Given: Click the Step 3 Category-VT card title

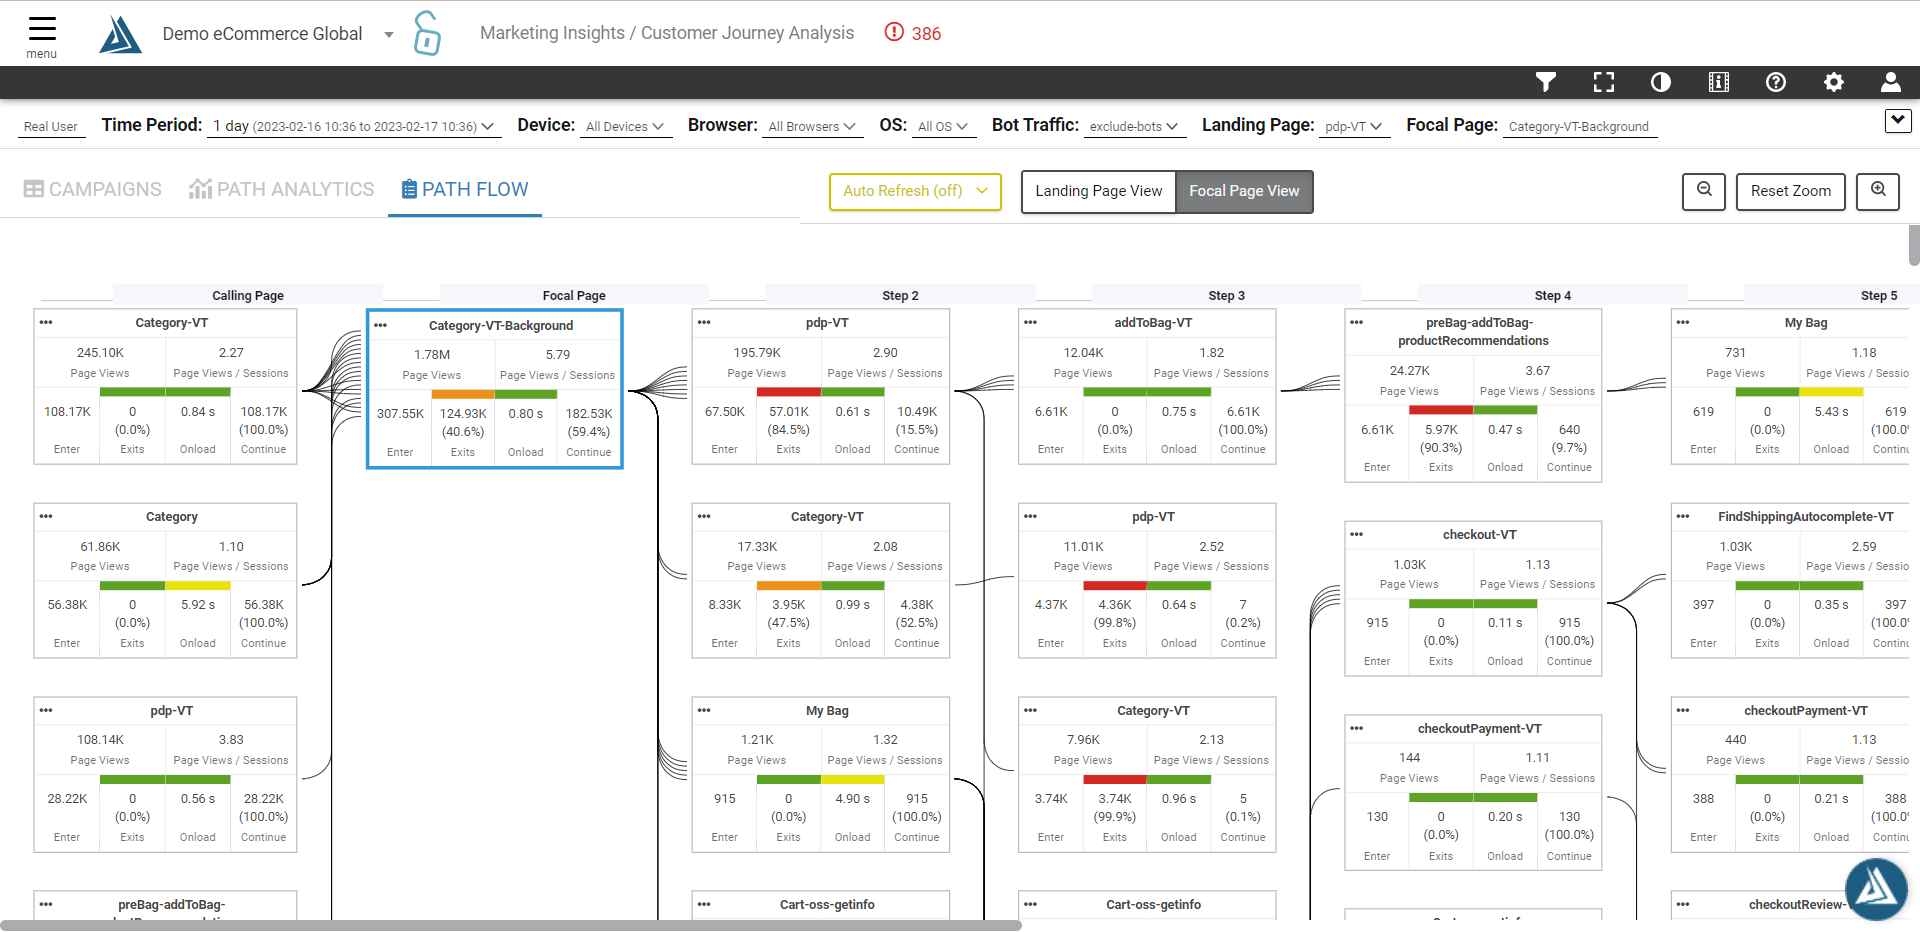Looking at the screenshot, I should (x=1153, y=711).
